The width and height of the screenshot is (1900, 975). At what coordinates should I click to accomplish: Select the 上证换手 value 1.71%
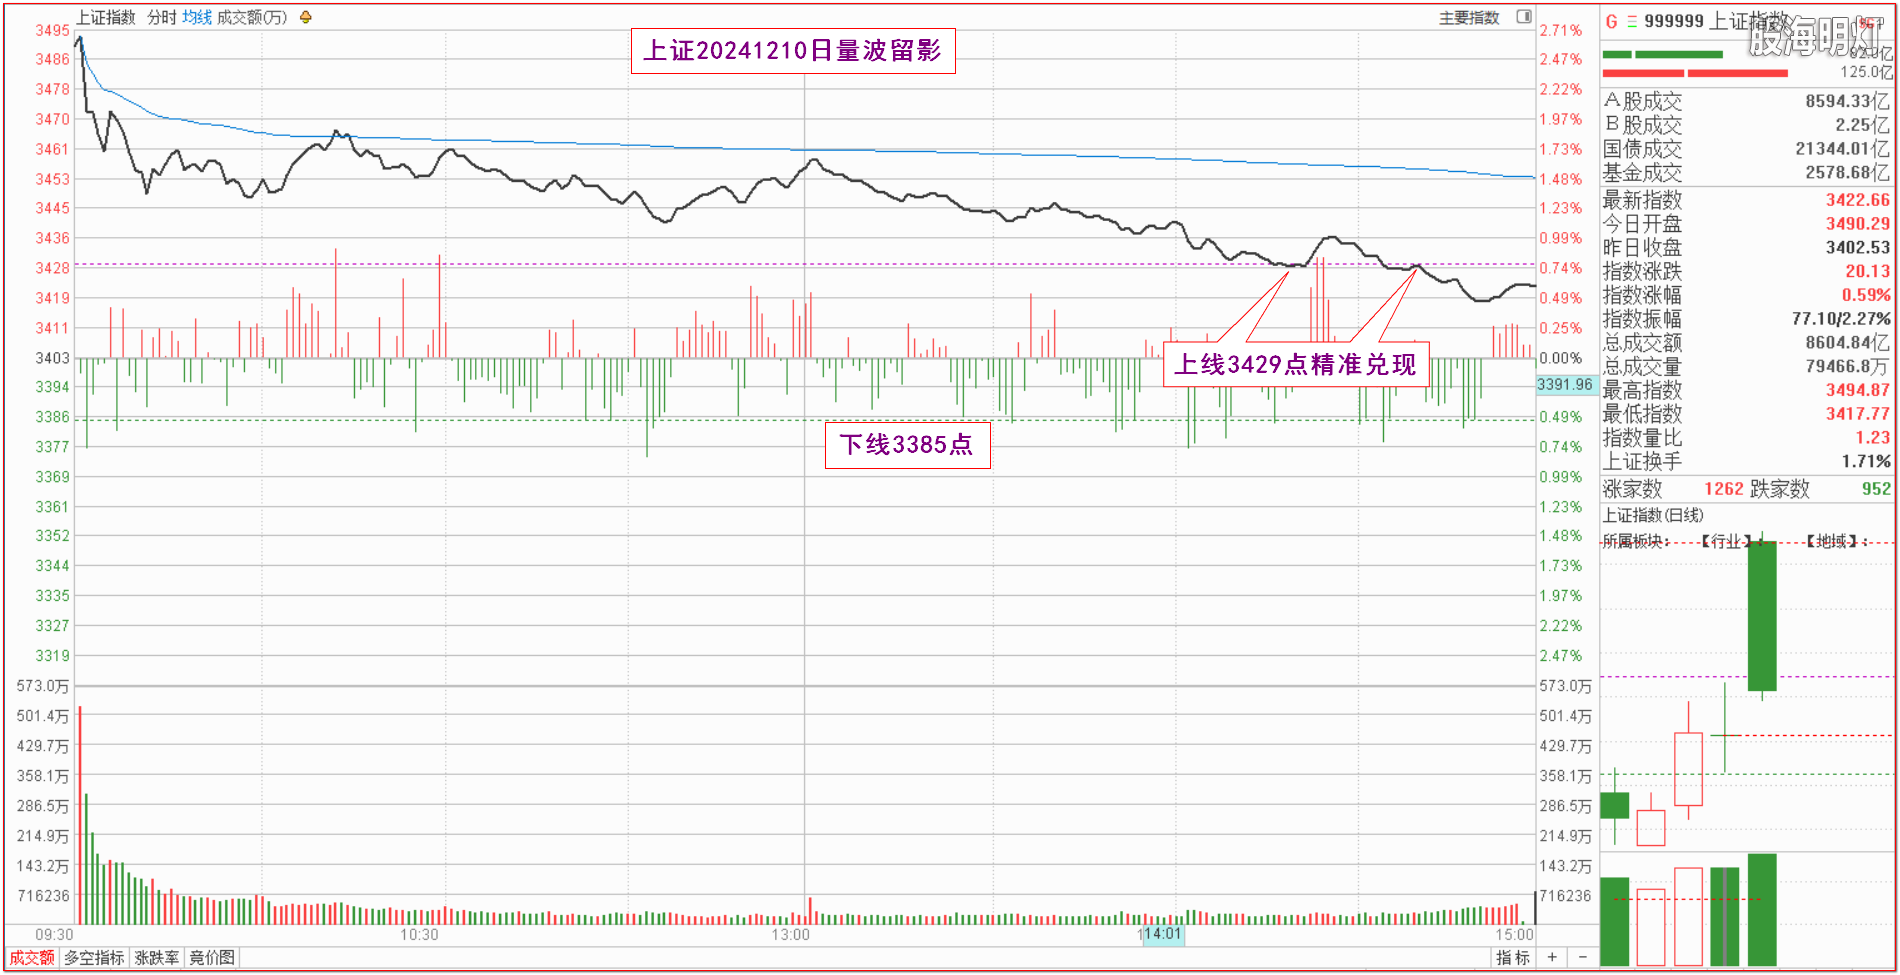[1866, 461]
